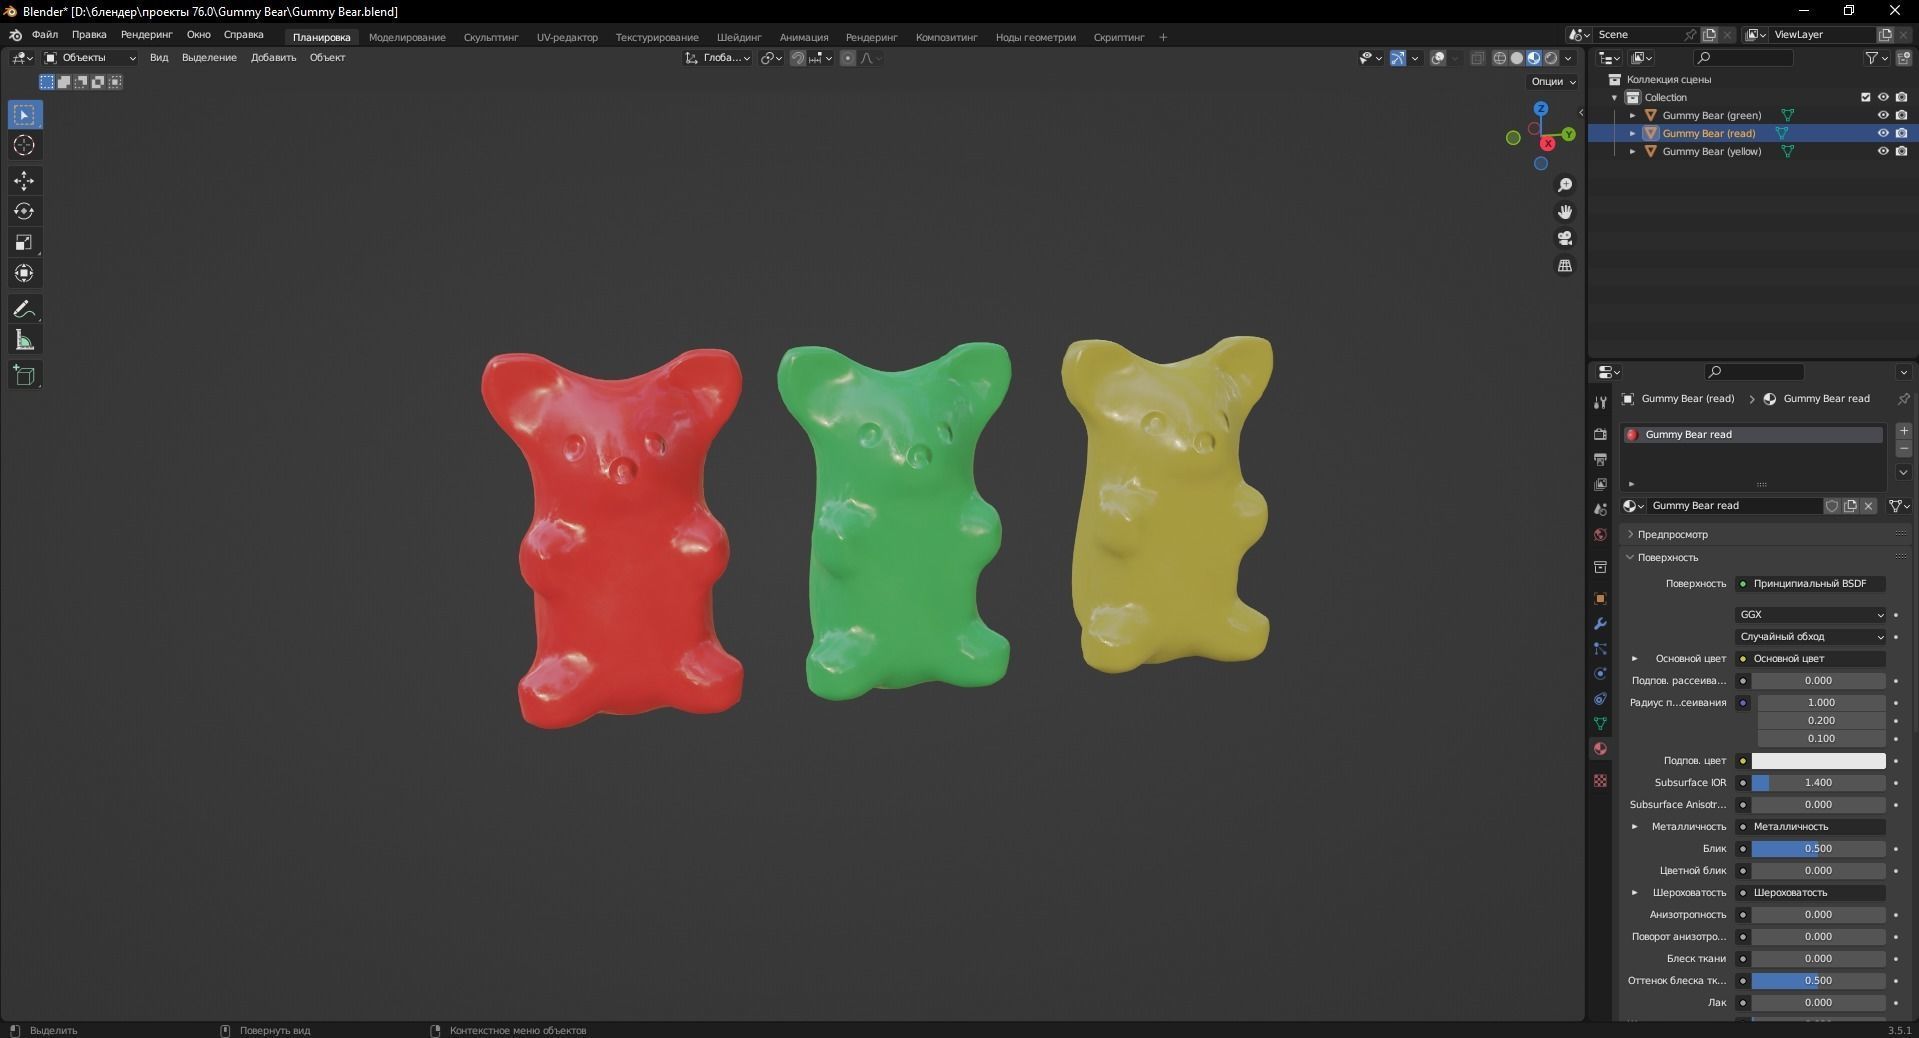1919x1038 pixels.
Task: Uncheck the Collection exclude checkbox
Action: click(x=1865, y=97)
